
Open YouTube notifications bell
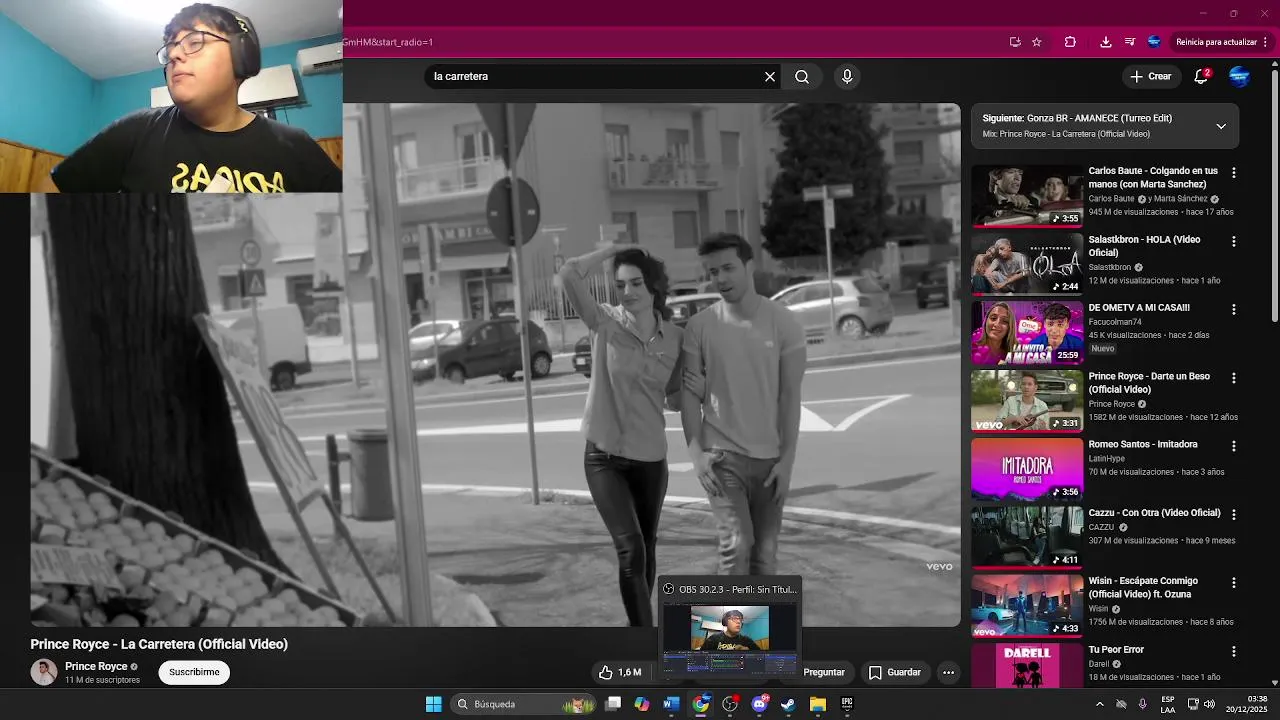pyautogui.click(x=1202, y=76)
